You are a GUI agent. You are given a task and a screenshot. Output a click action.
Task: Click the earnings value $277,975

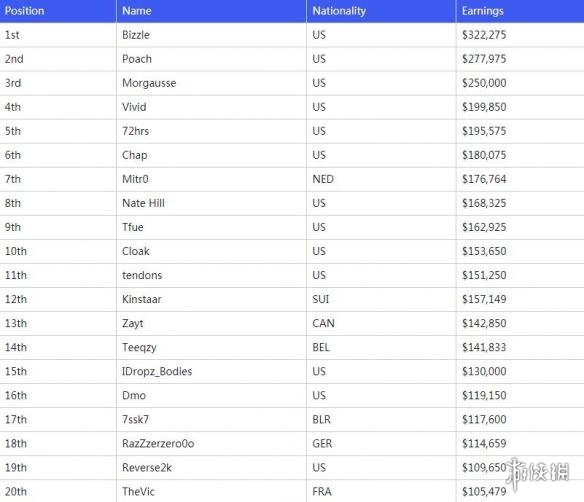pos(484,59)
